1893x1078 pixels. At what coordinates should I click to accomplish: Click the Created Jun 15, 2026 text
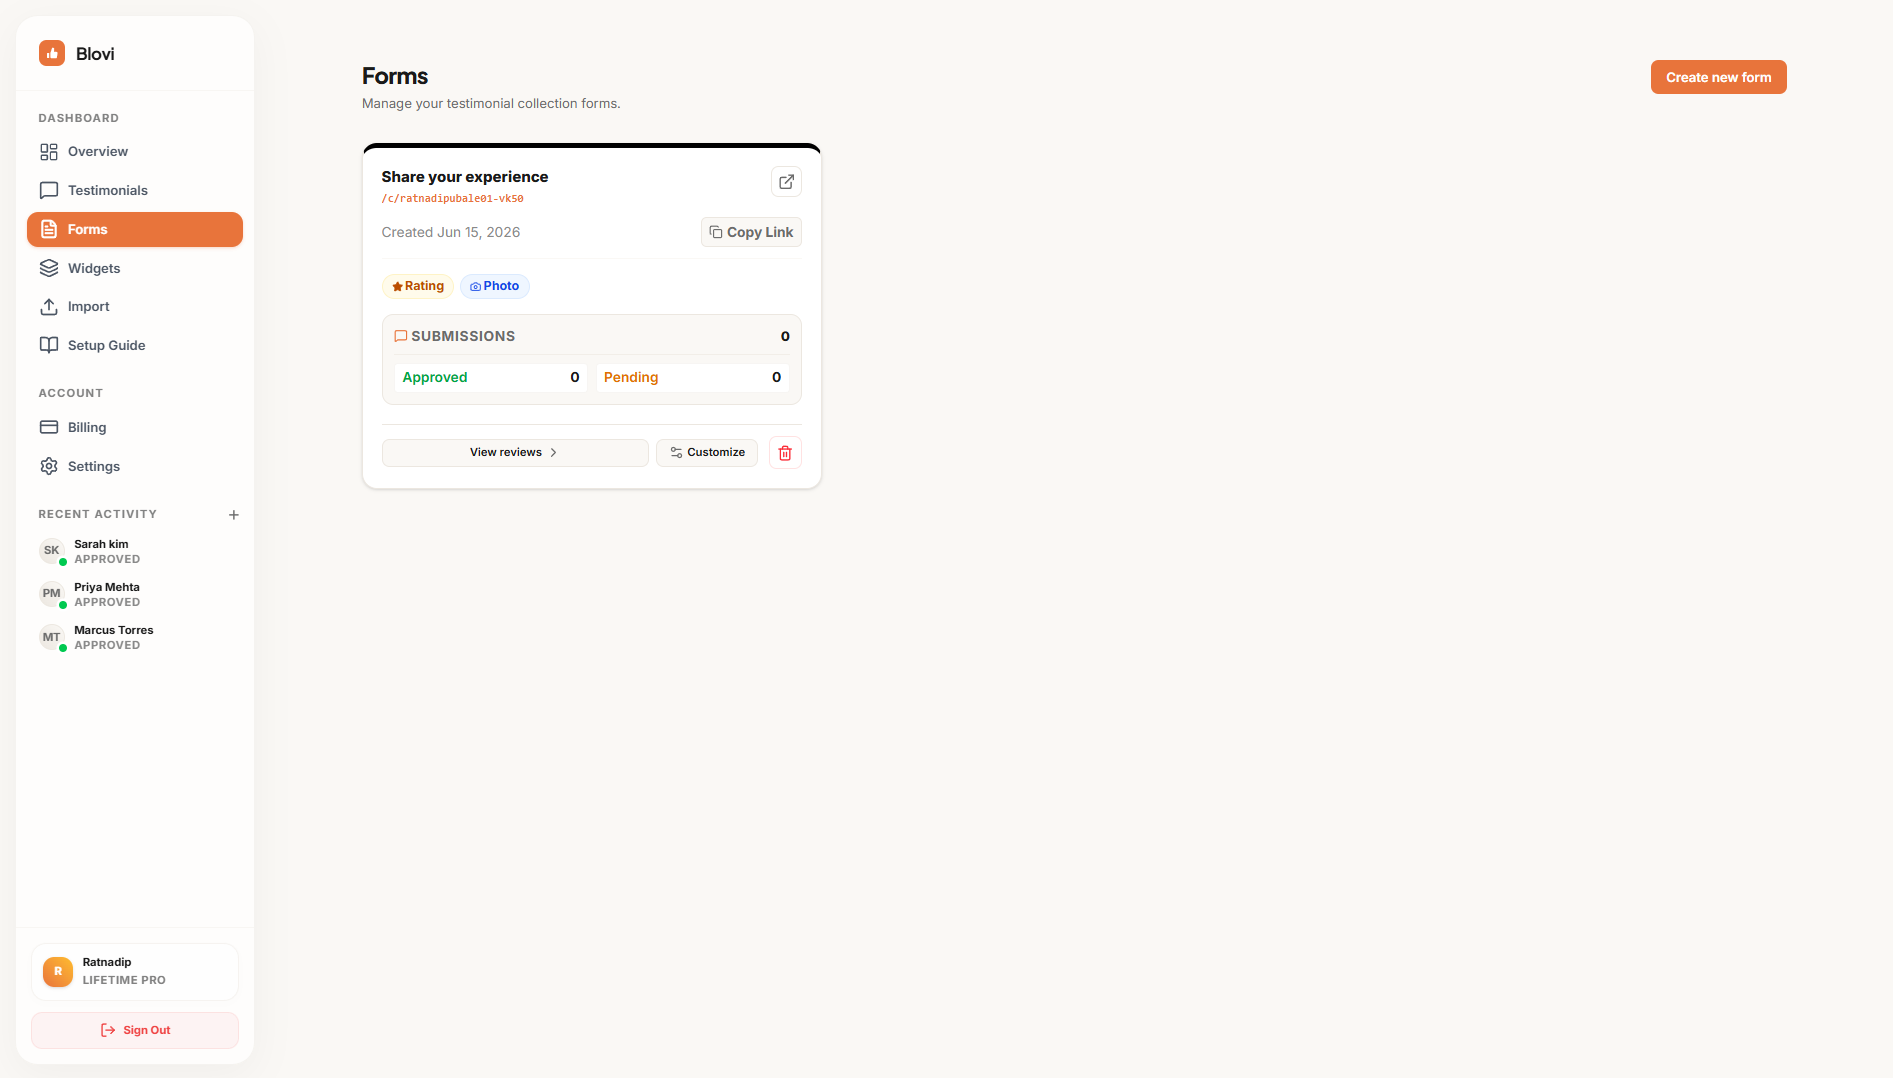pos(451,232)
